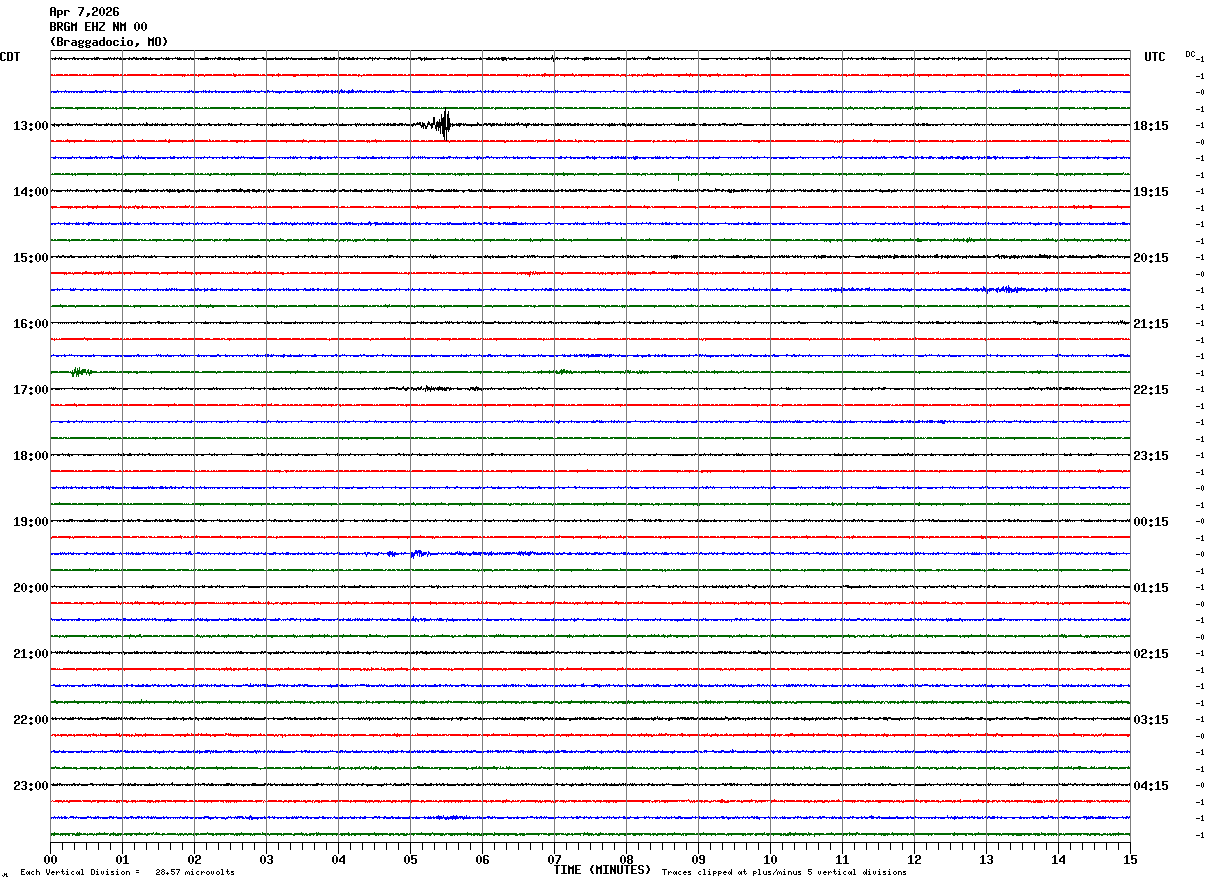Select the 20:00 CDT time label
1210x886 pixels.
31,588
